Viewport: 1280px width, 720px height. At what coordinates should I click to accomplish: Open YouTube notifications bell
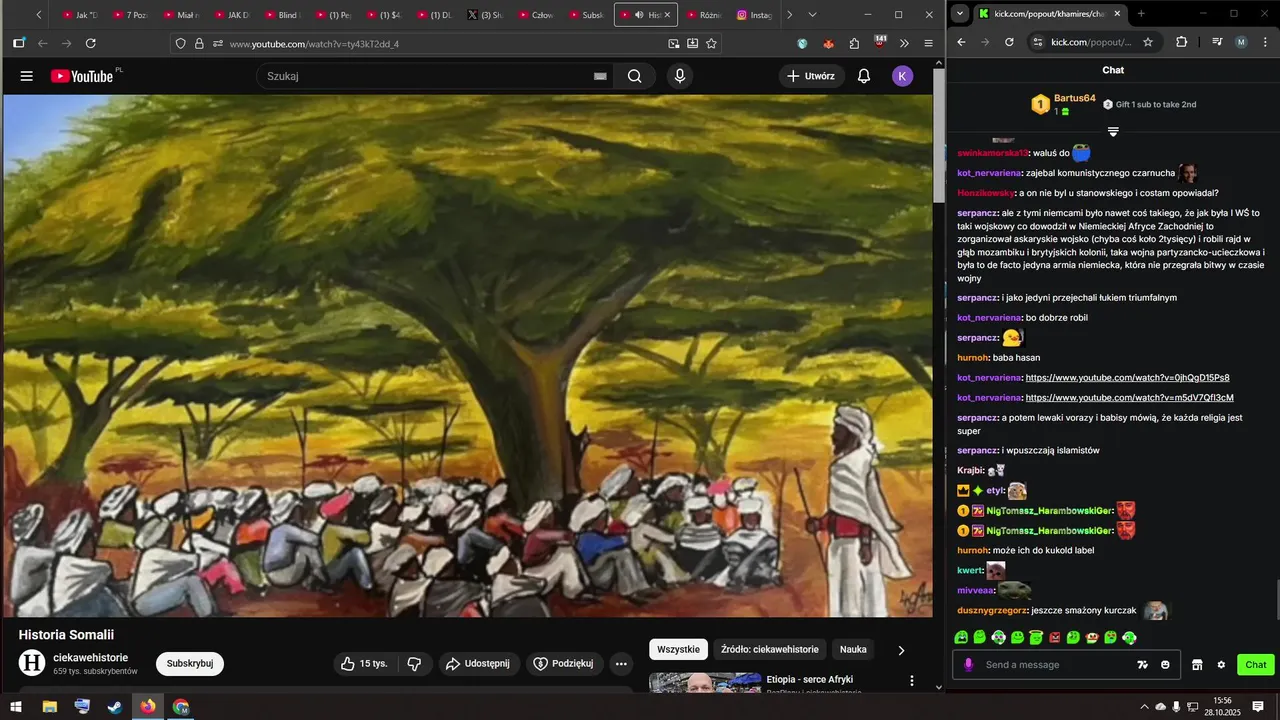point(864,76)
